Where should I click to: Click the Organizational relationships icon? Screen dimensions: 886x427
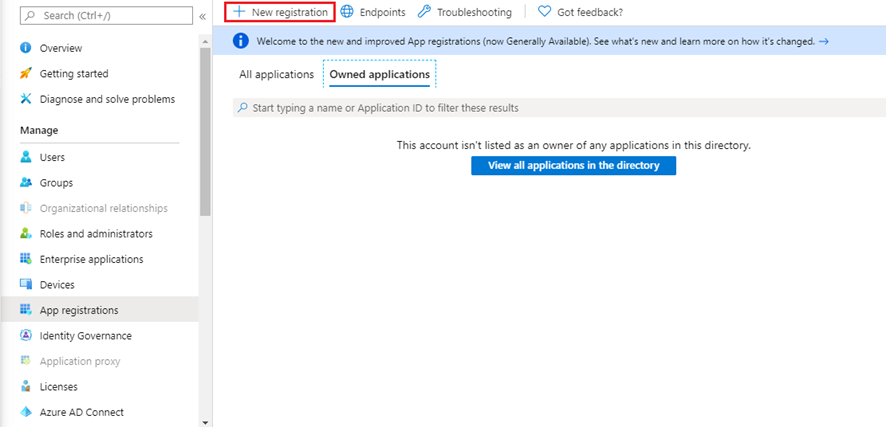pyautogui.click(x=25, y=208)
